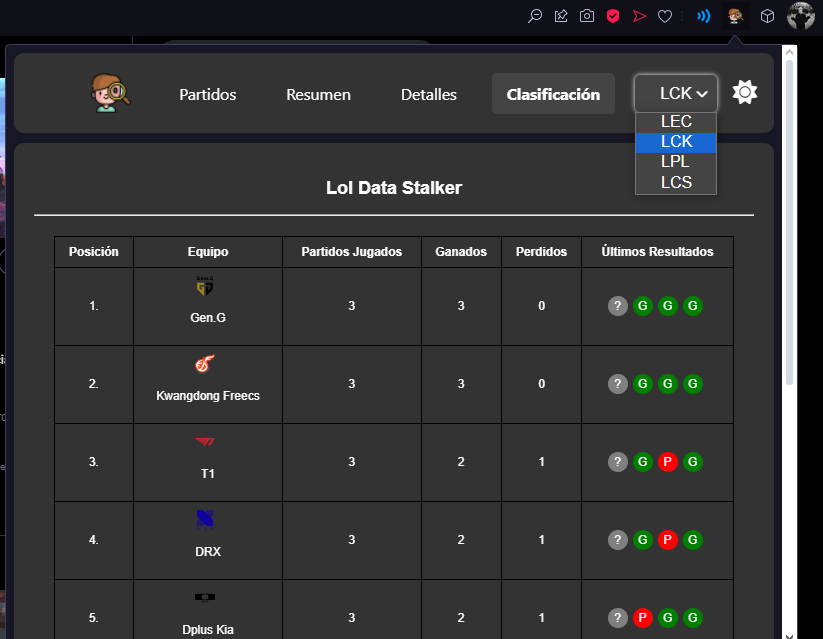
Task: Click Dplus Kia's red P loss badge
Action: point(642,617)
